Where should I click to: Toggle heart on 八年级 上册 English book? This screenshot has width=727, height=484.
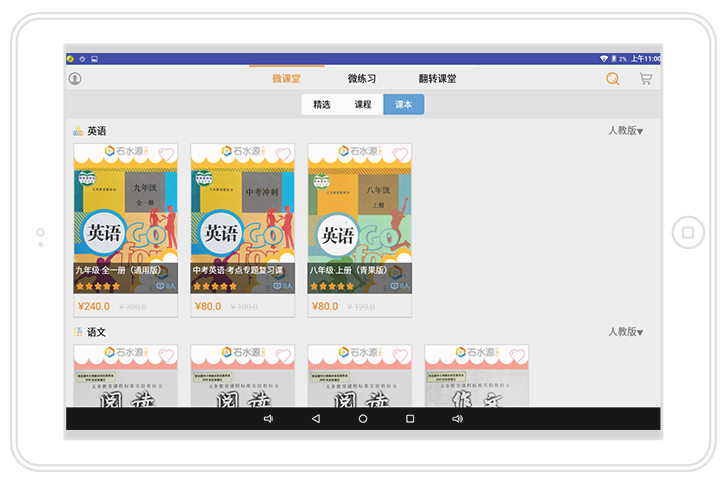click(400, 154)
